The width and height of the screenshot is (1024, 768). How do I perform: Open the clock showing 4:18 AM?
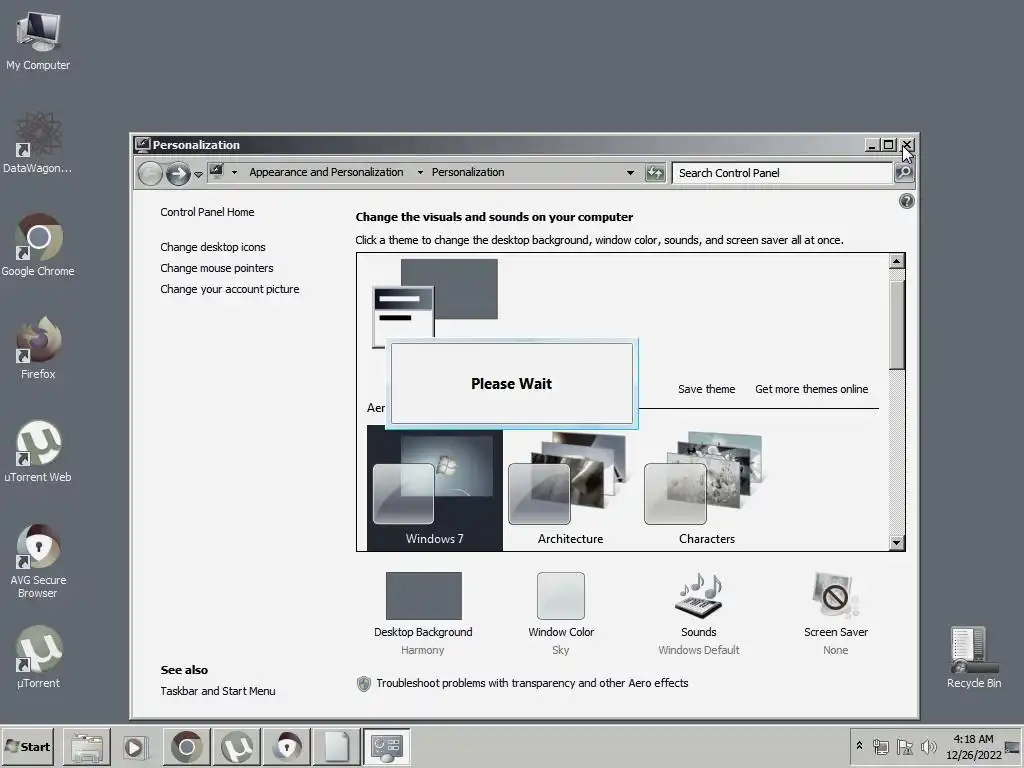click(x=974, y=746)
